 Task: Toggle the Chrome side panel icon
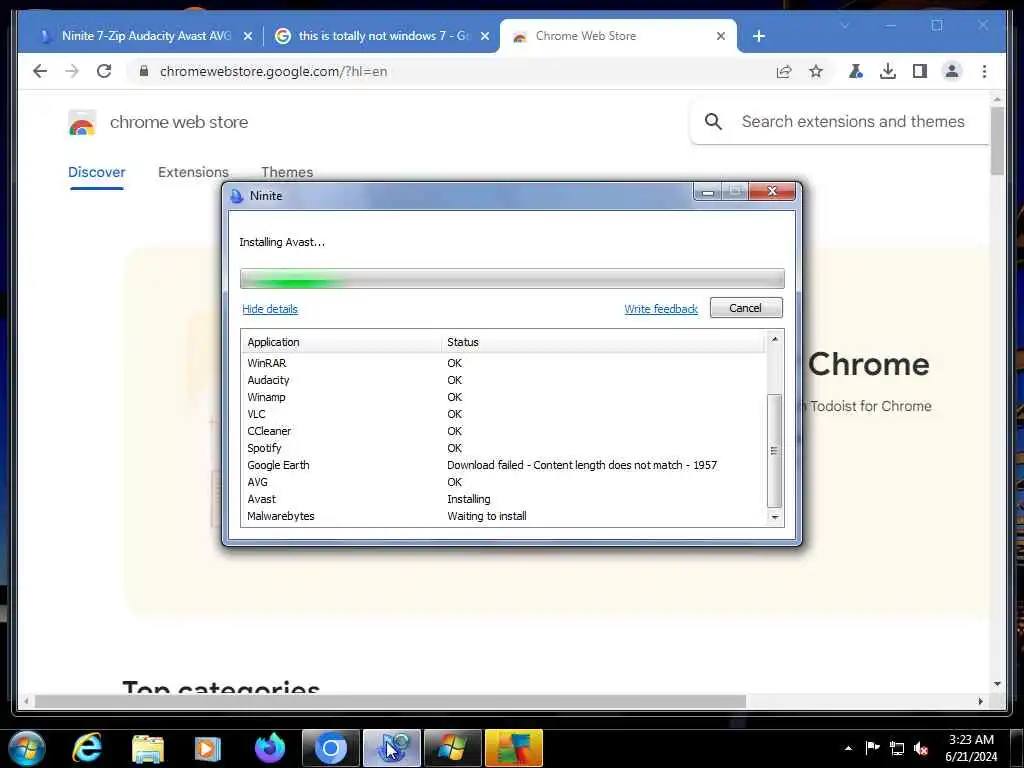(920, 71)
